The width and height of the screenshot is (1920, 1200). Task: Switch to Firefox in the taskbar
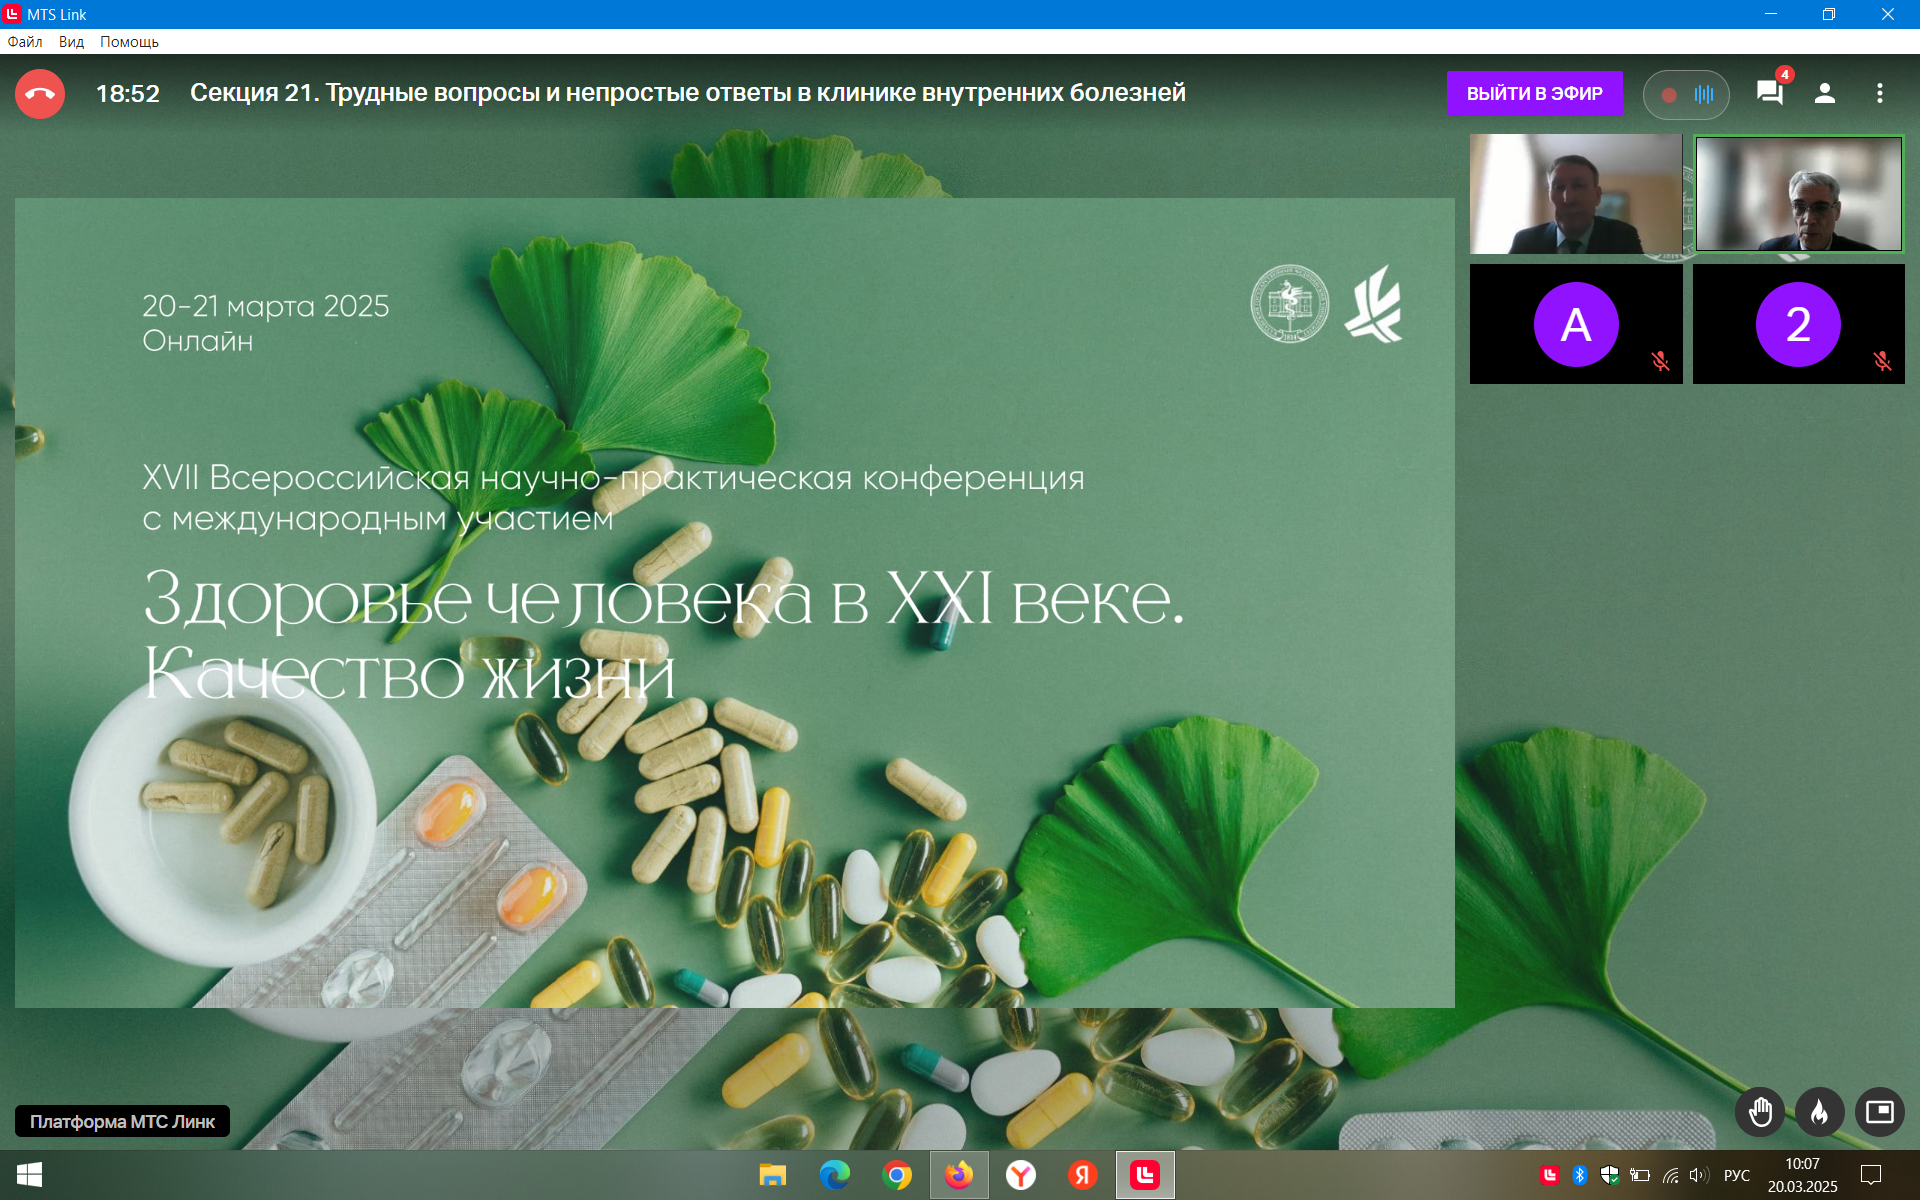tap(959, 1175)
